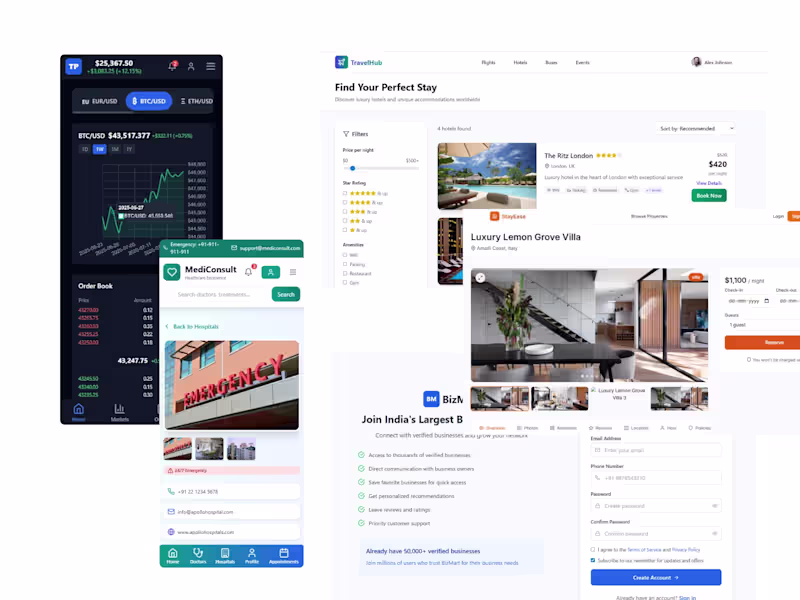Open Sort by Recommended dropdown

pos(696,129)
